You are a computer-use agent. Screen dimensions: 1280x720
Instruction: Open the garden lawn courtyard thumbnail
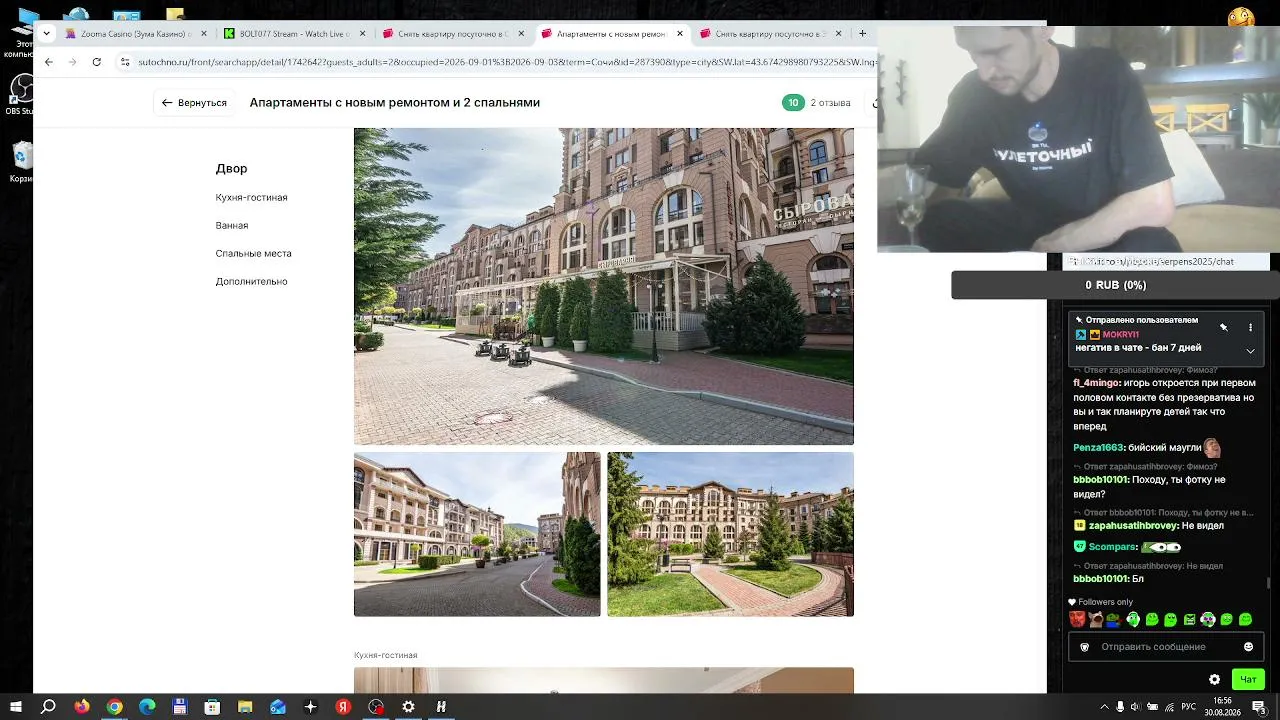pyautogui.click(x=731, y=534)
